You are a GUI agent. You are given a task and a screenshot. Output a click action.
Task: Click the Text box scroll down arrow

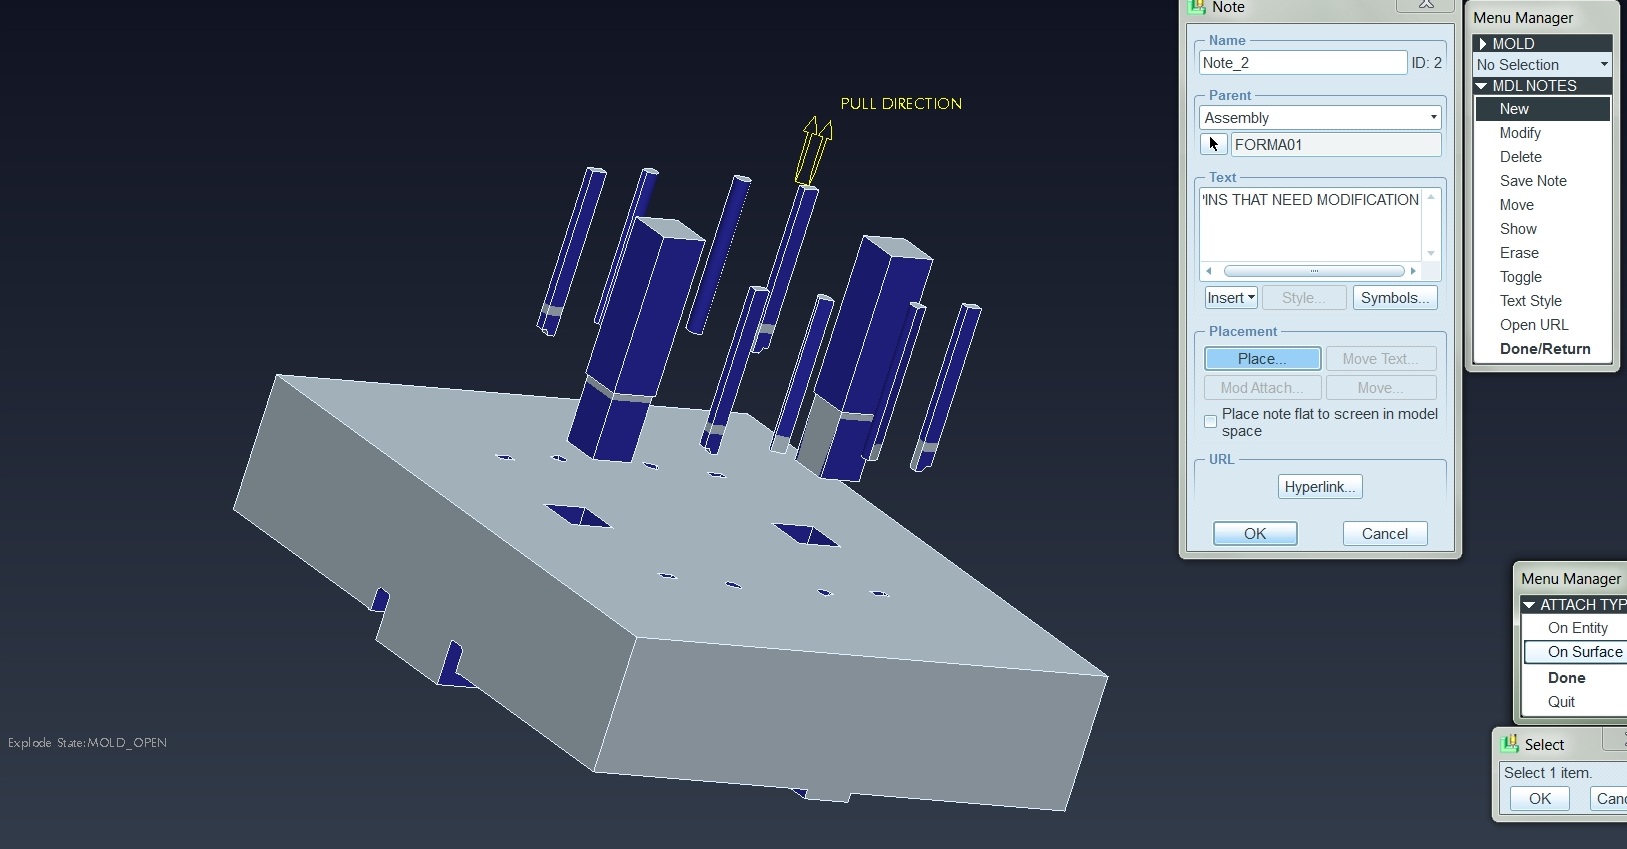pyautogui.click(x=1431, y=253)
